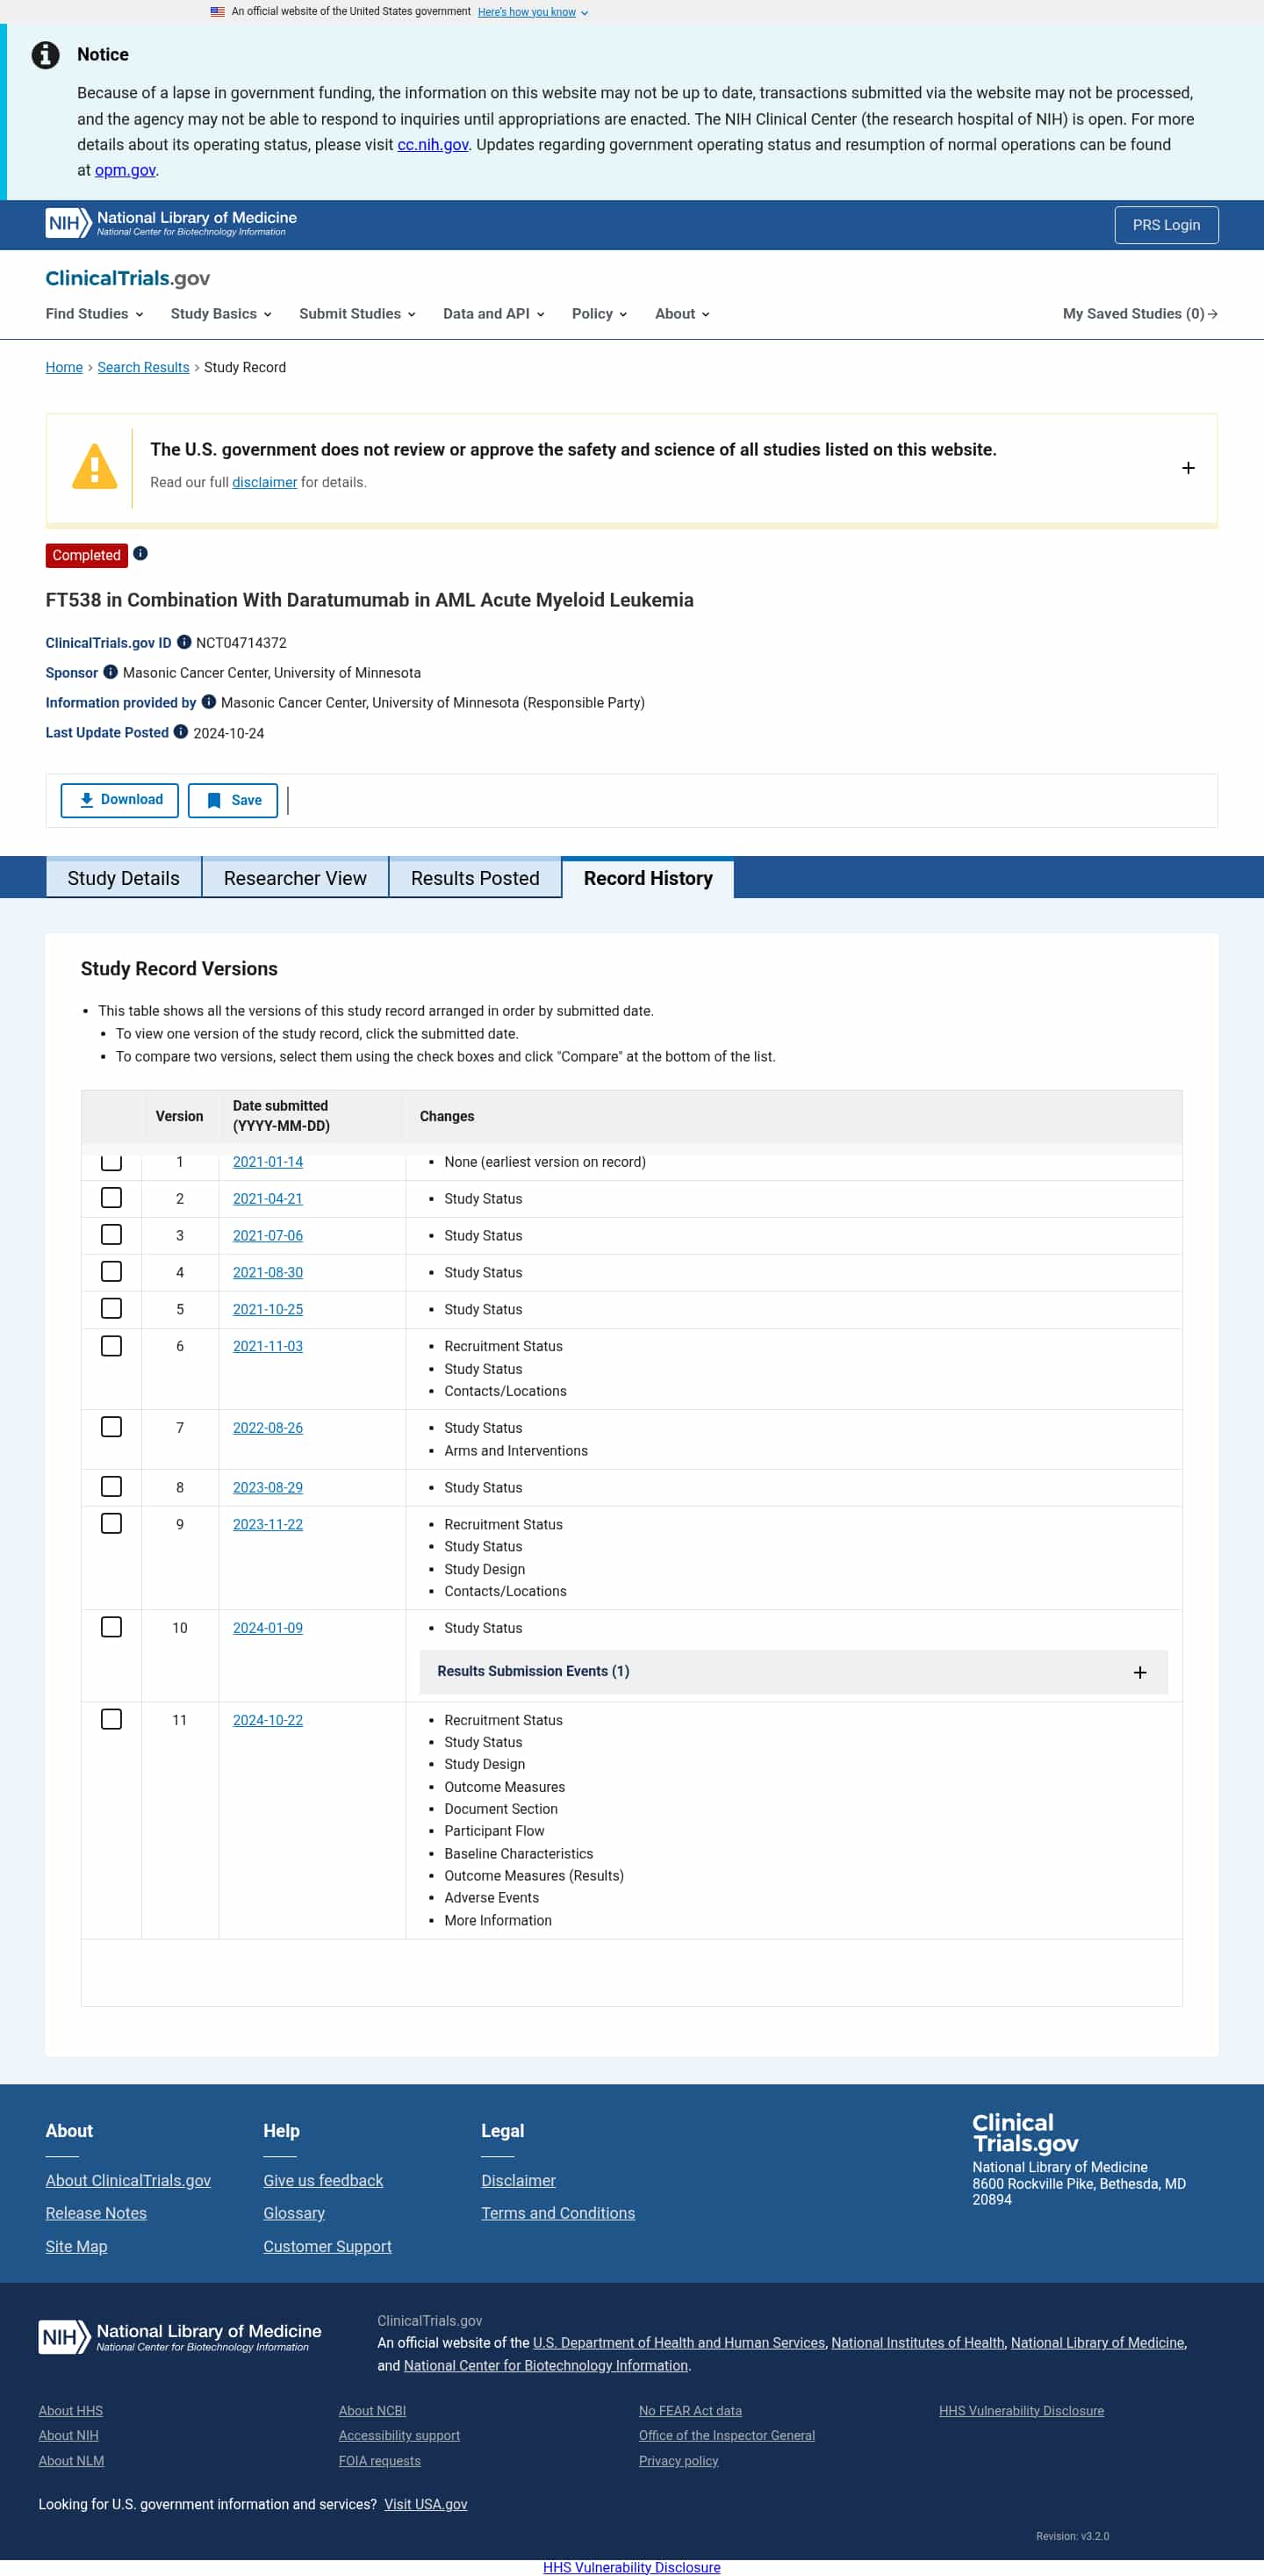This screenshot has width=1264, height=2576.
Task: Select the checkbox for version 7
Action: [112, 1427]
